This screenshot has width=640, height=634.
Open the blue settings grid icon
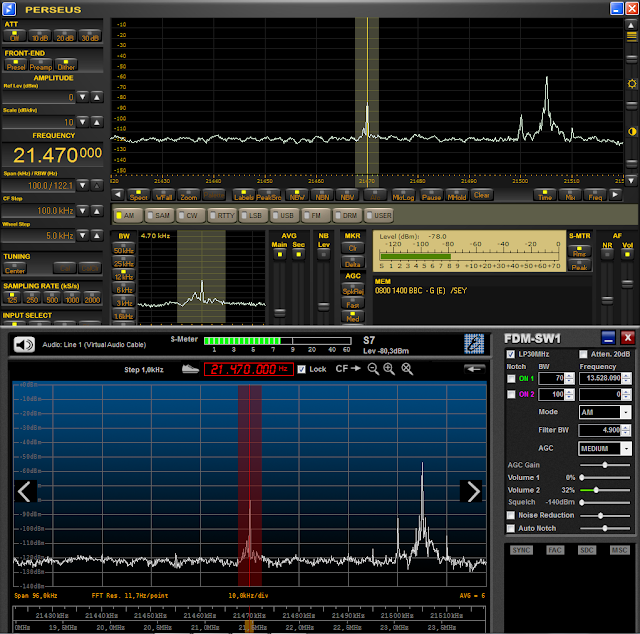474,344
